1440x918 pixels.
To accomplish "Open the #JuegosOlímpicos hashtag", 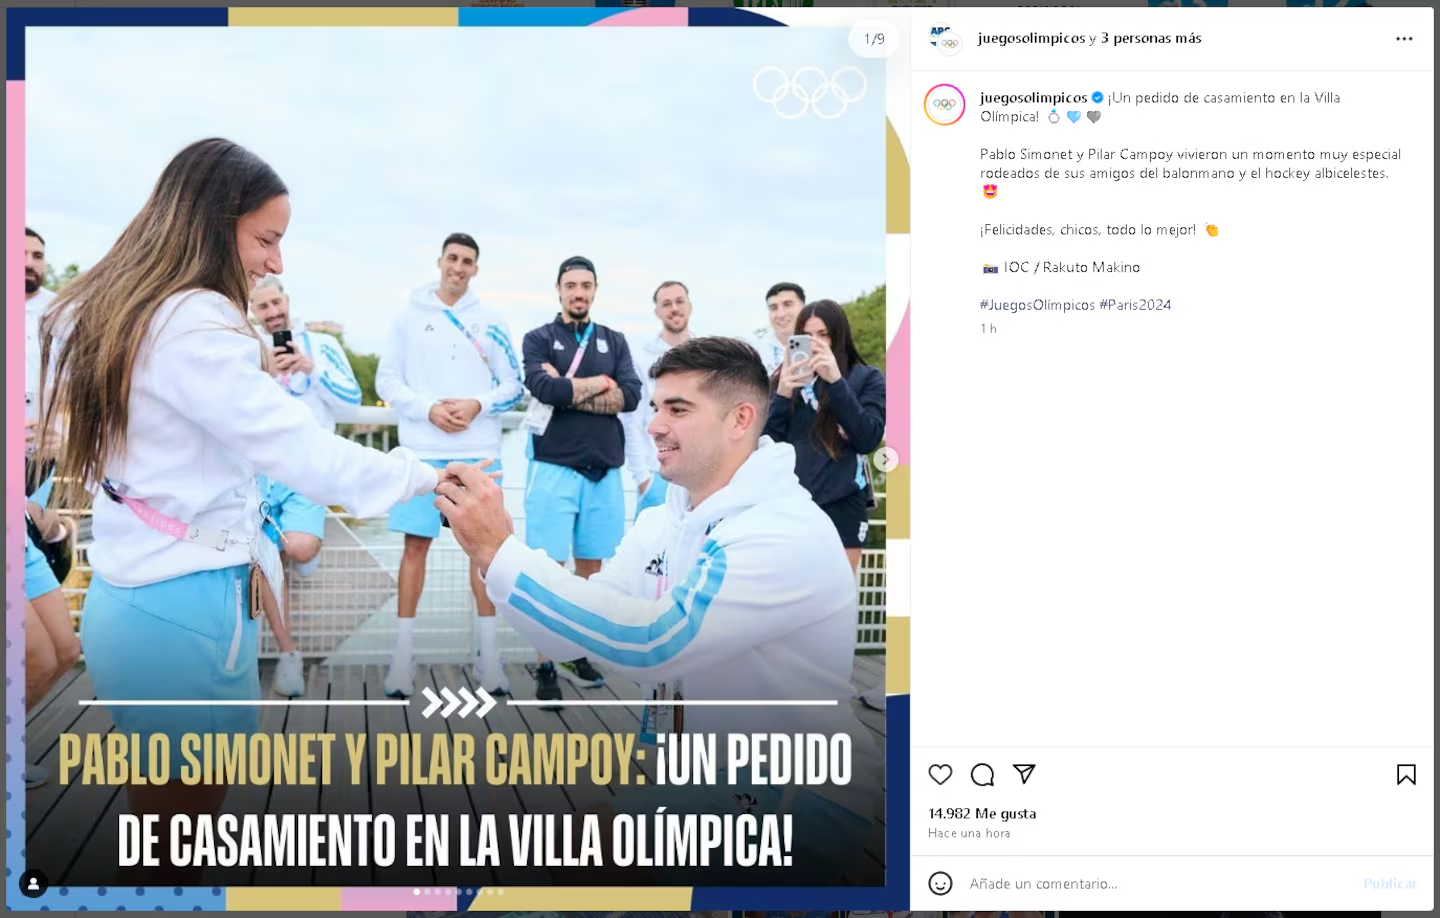I will [x=1037, y=305].
